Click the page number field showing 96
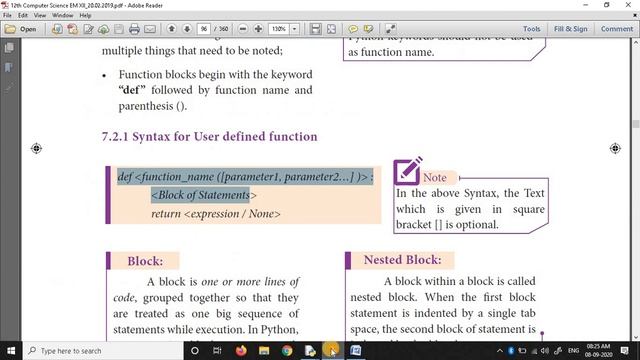 [x=203, y=29]
